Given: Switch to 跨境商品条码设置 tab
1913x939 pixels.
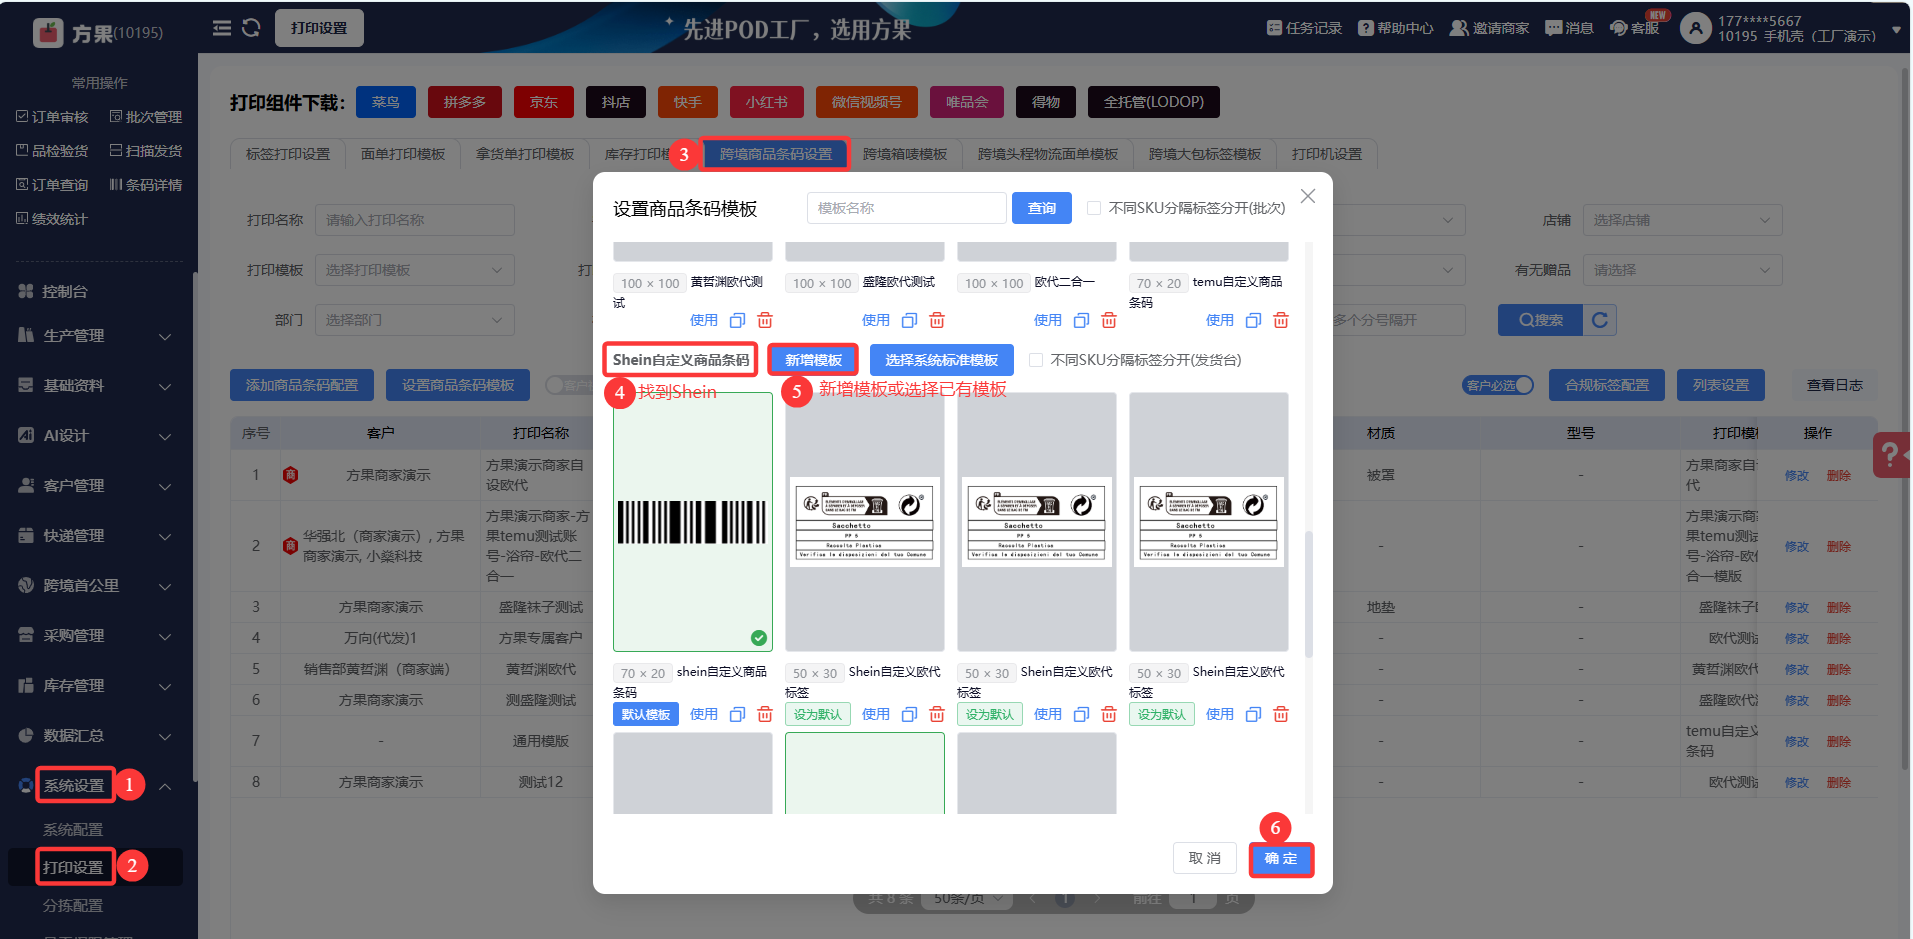Looking at the screenshot, I should click(776, 154).
